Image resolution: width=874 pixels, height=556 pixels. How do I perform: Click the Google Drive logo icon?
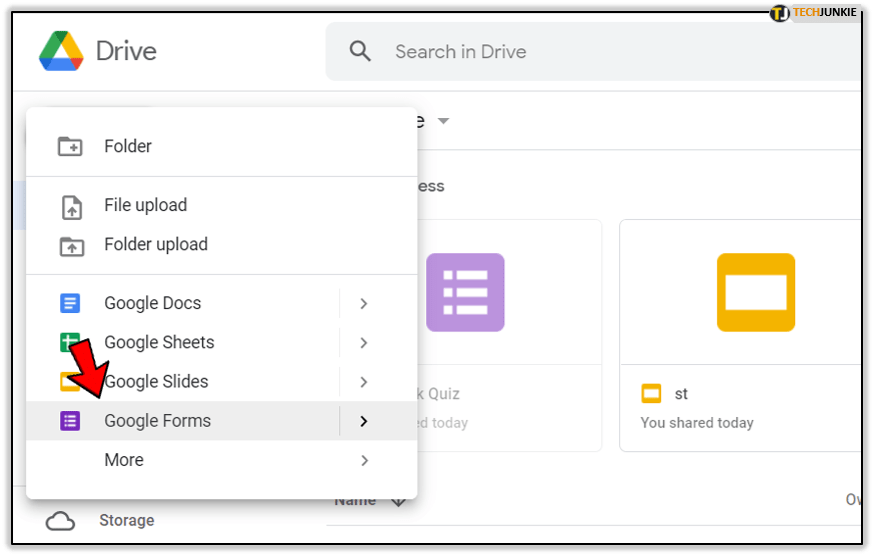(61, 51)
